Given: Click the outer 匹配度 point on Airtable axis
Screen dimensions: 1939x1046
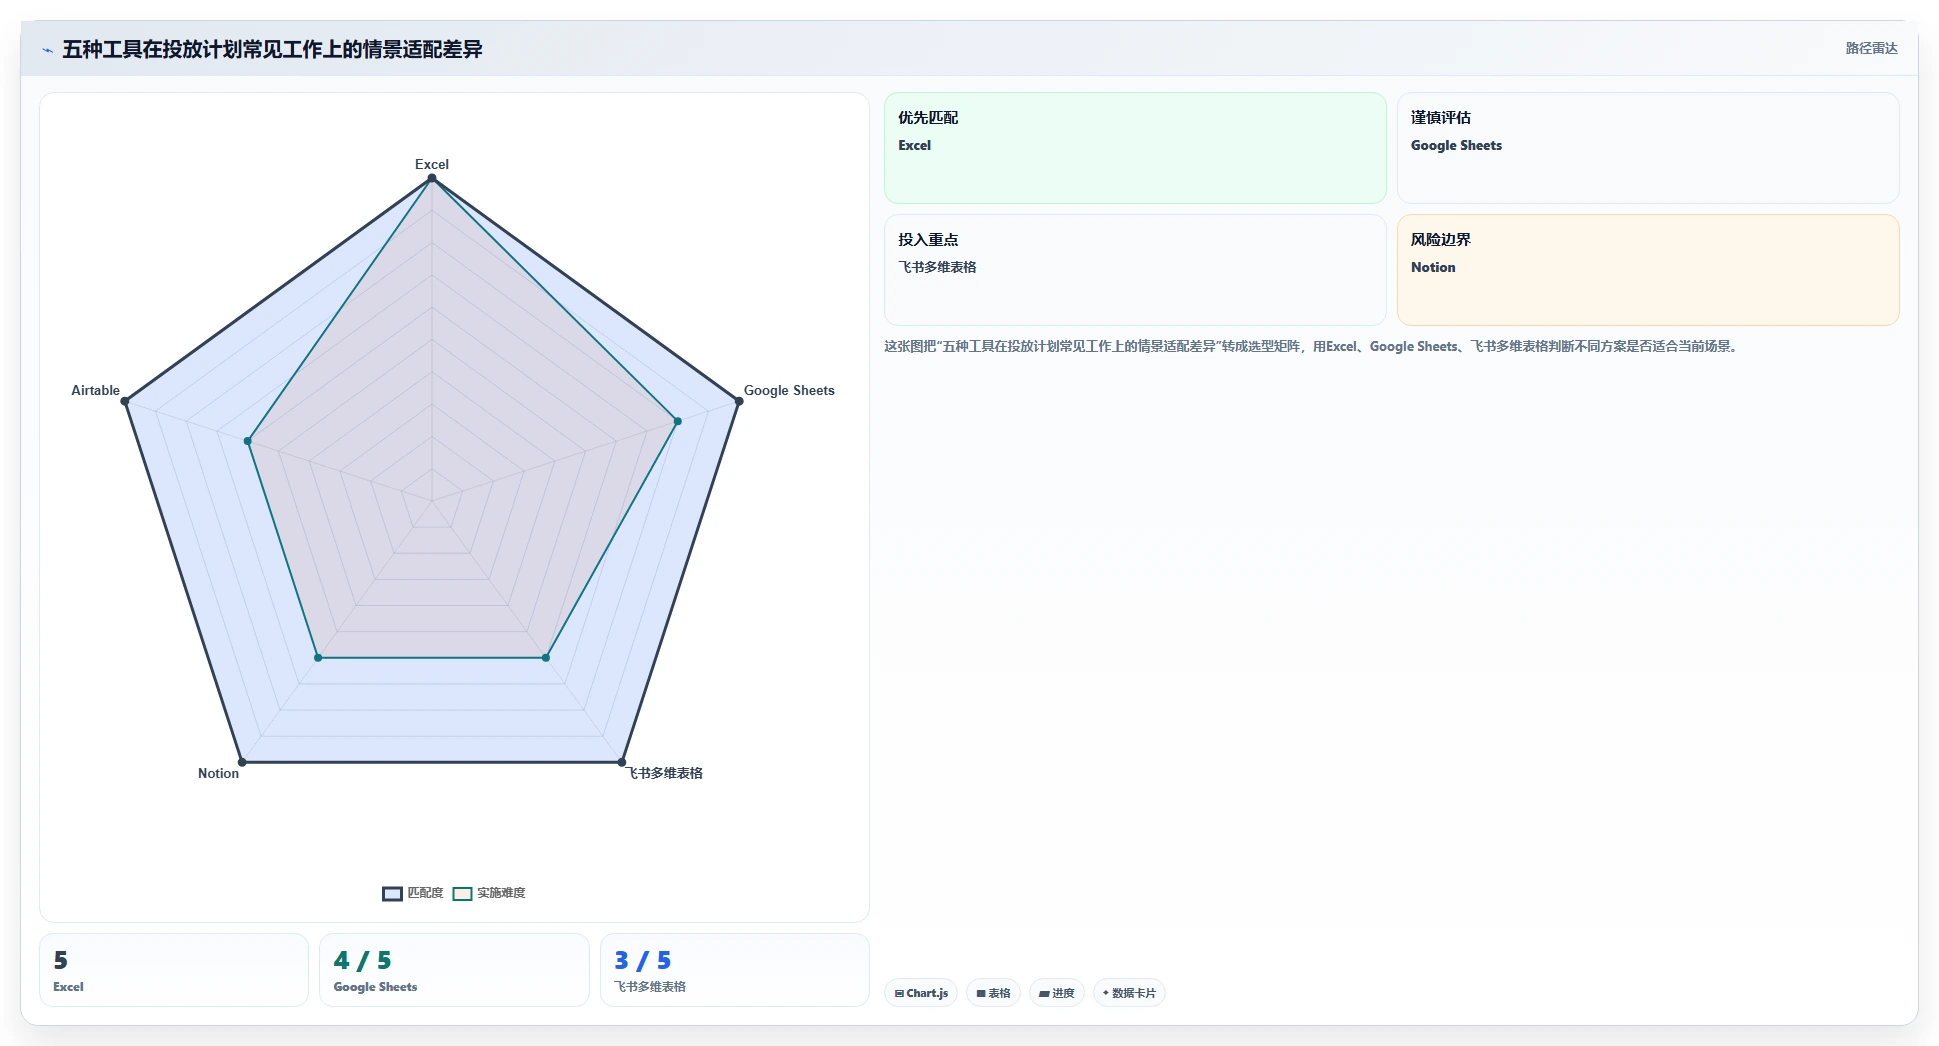Looking at the screenshot, I should [x=125, y=401].
